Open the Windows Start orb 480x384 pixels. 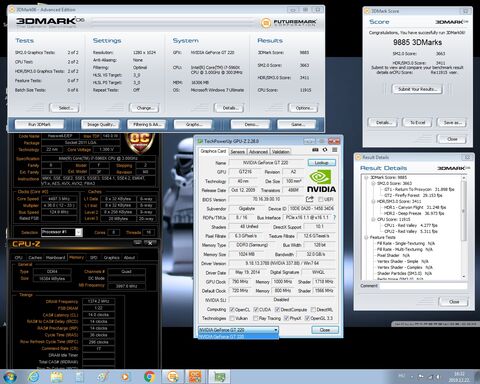(x=10, y=377)
